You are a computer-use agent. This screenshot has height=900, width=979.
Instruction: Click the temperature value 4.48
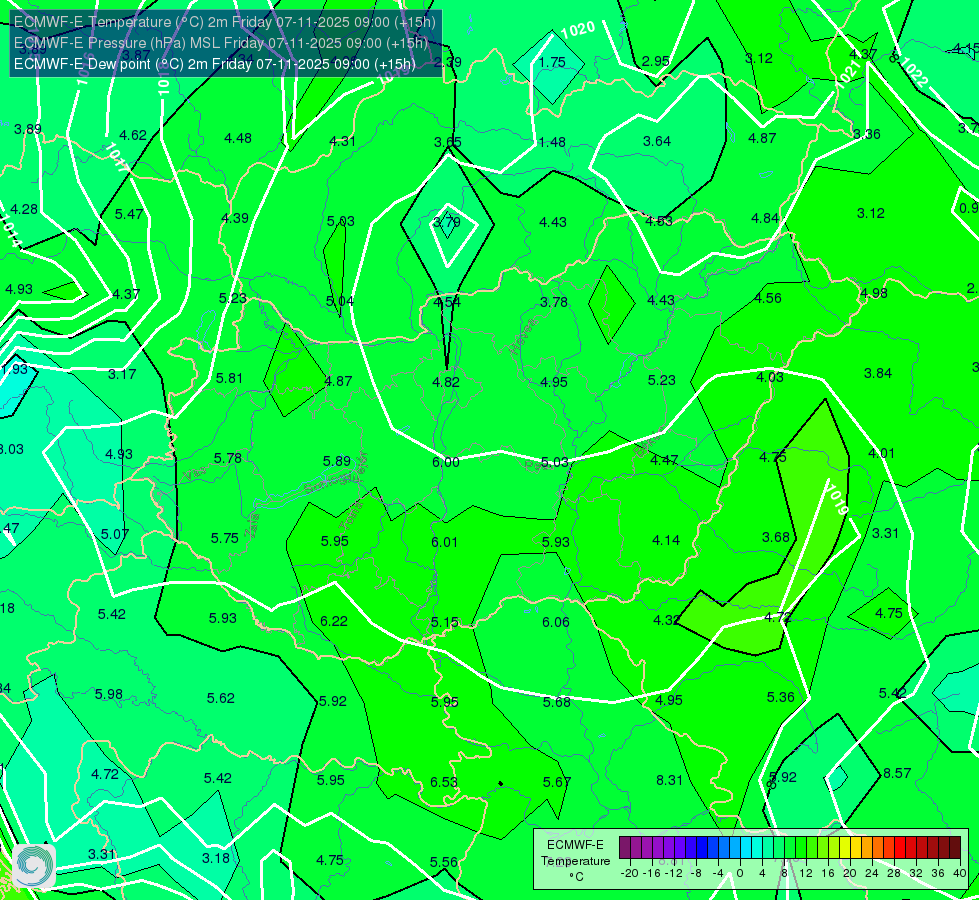tap(238, 138)
